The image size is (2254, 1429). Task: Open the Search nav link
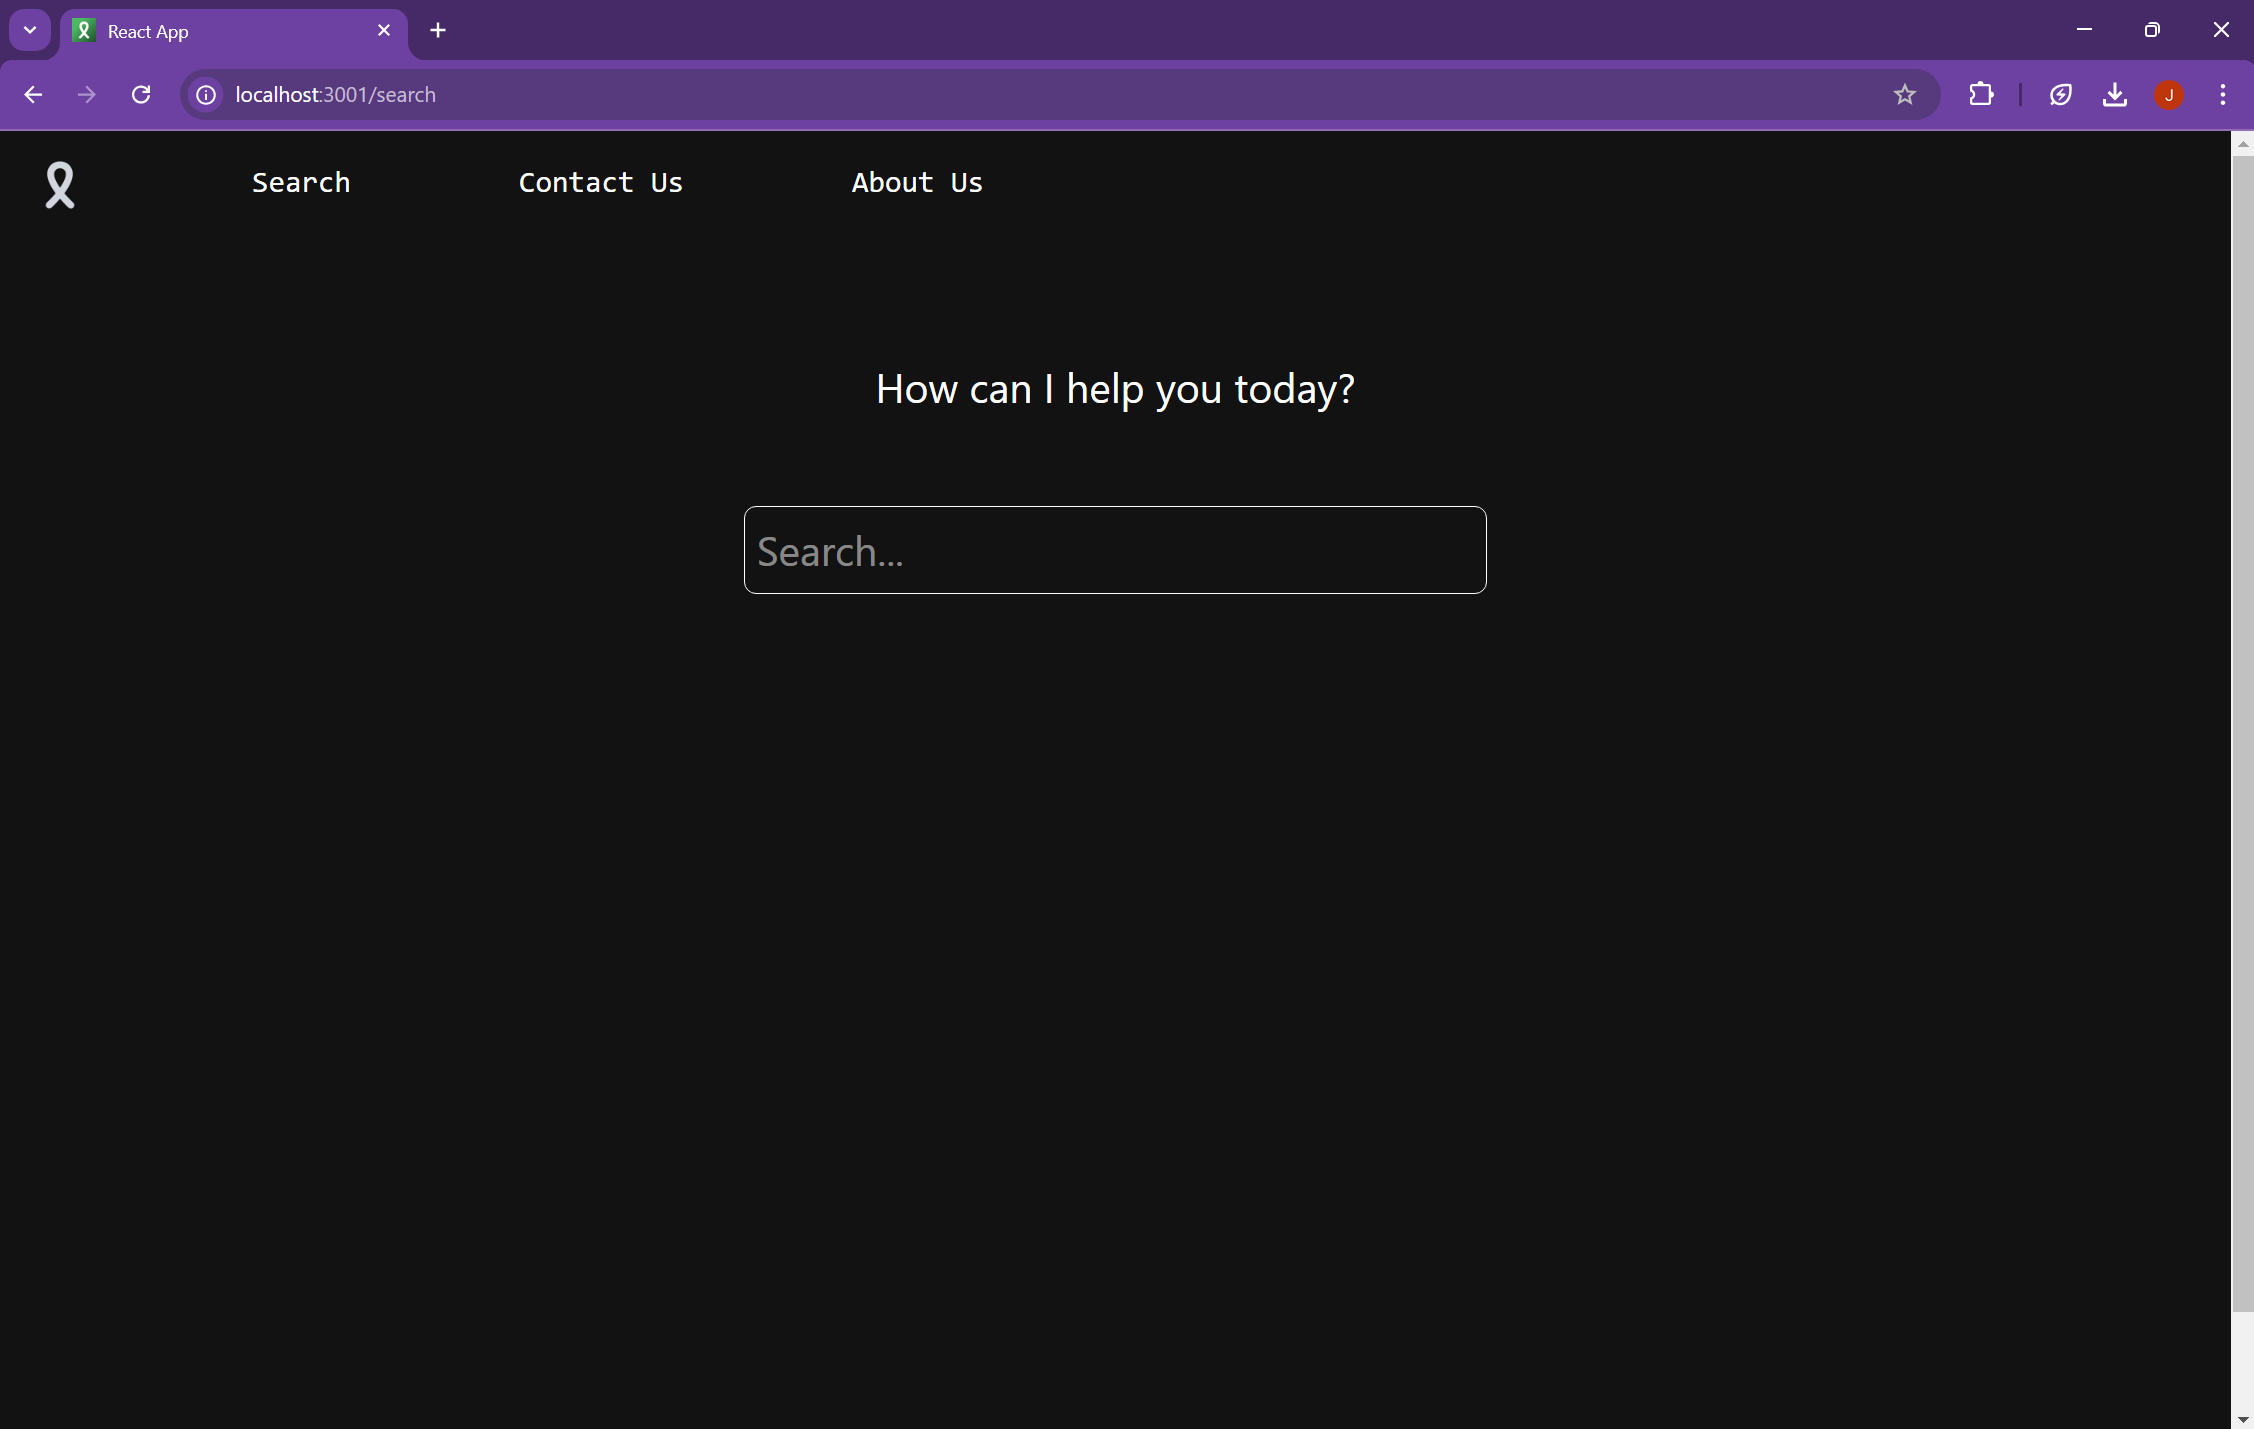[x=301, y=183]
